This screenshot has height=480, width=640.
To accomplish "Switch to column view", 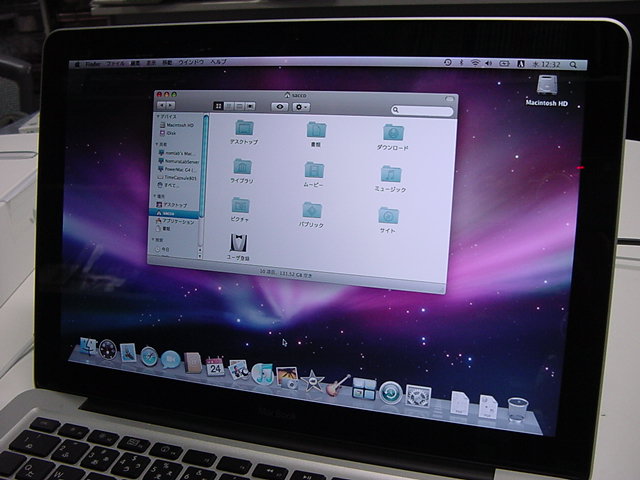I will click(x=240, y=107).
